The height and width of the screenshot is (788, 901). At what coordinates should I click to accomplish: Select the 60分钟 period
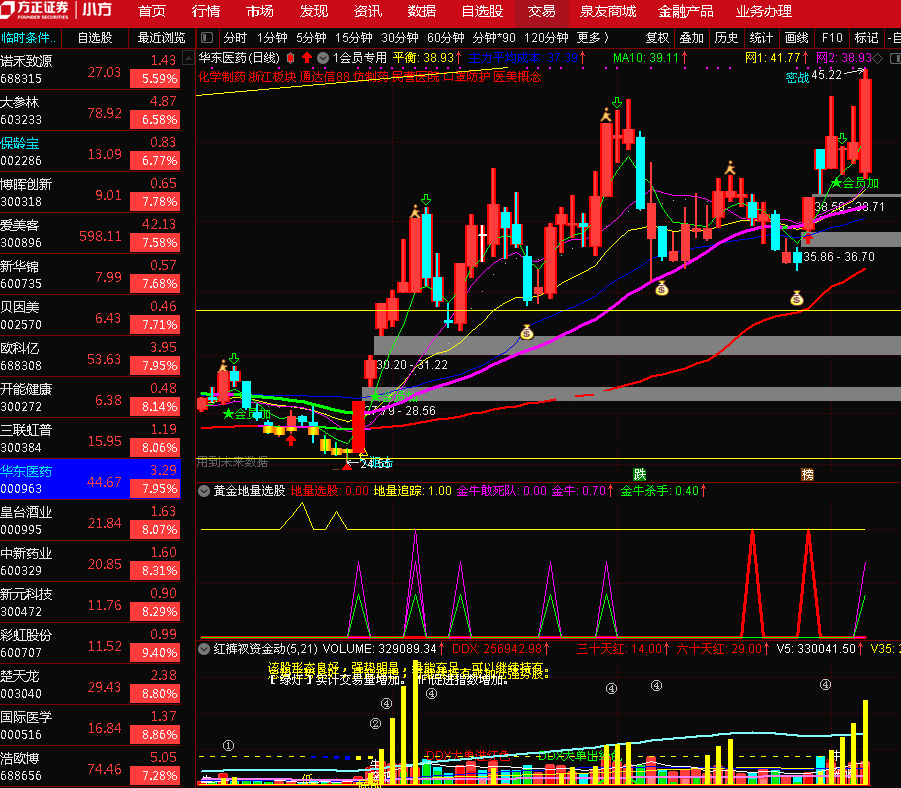pyautogui.click(x=446, y=38)
